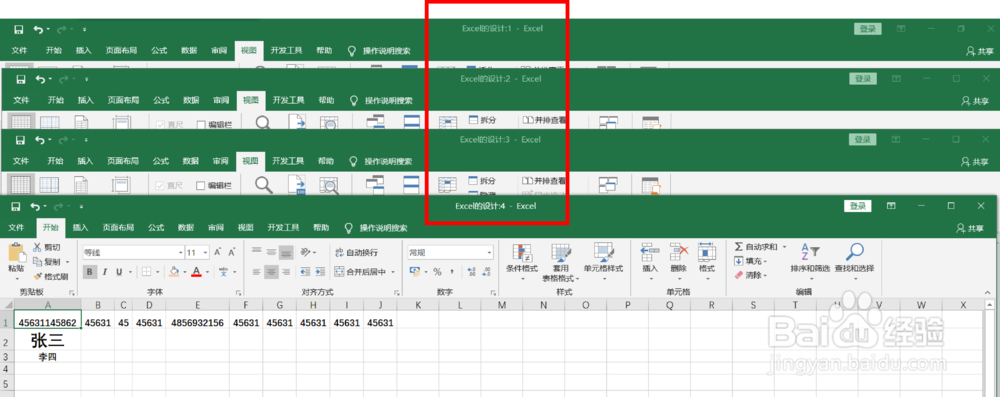Image resolution: width=1000 pixels, height=397 pixels.
Task: Open the 文件 tab in Excel的设计:4
Action: (x=17, y=228)
